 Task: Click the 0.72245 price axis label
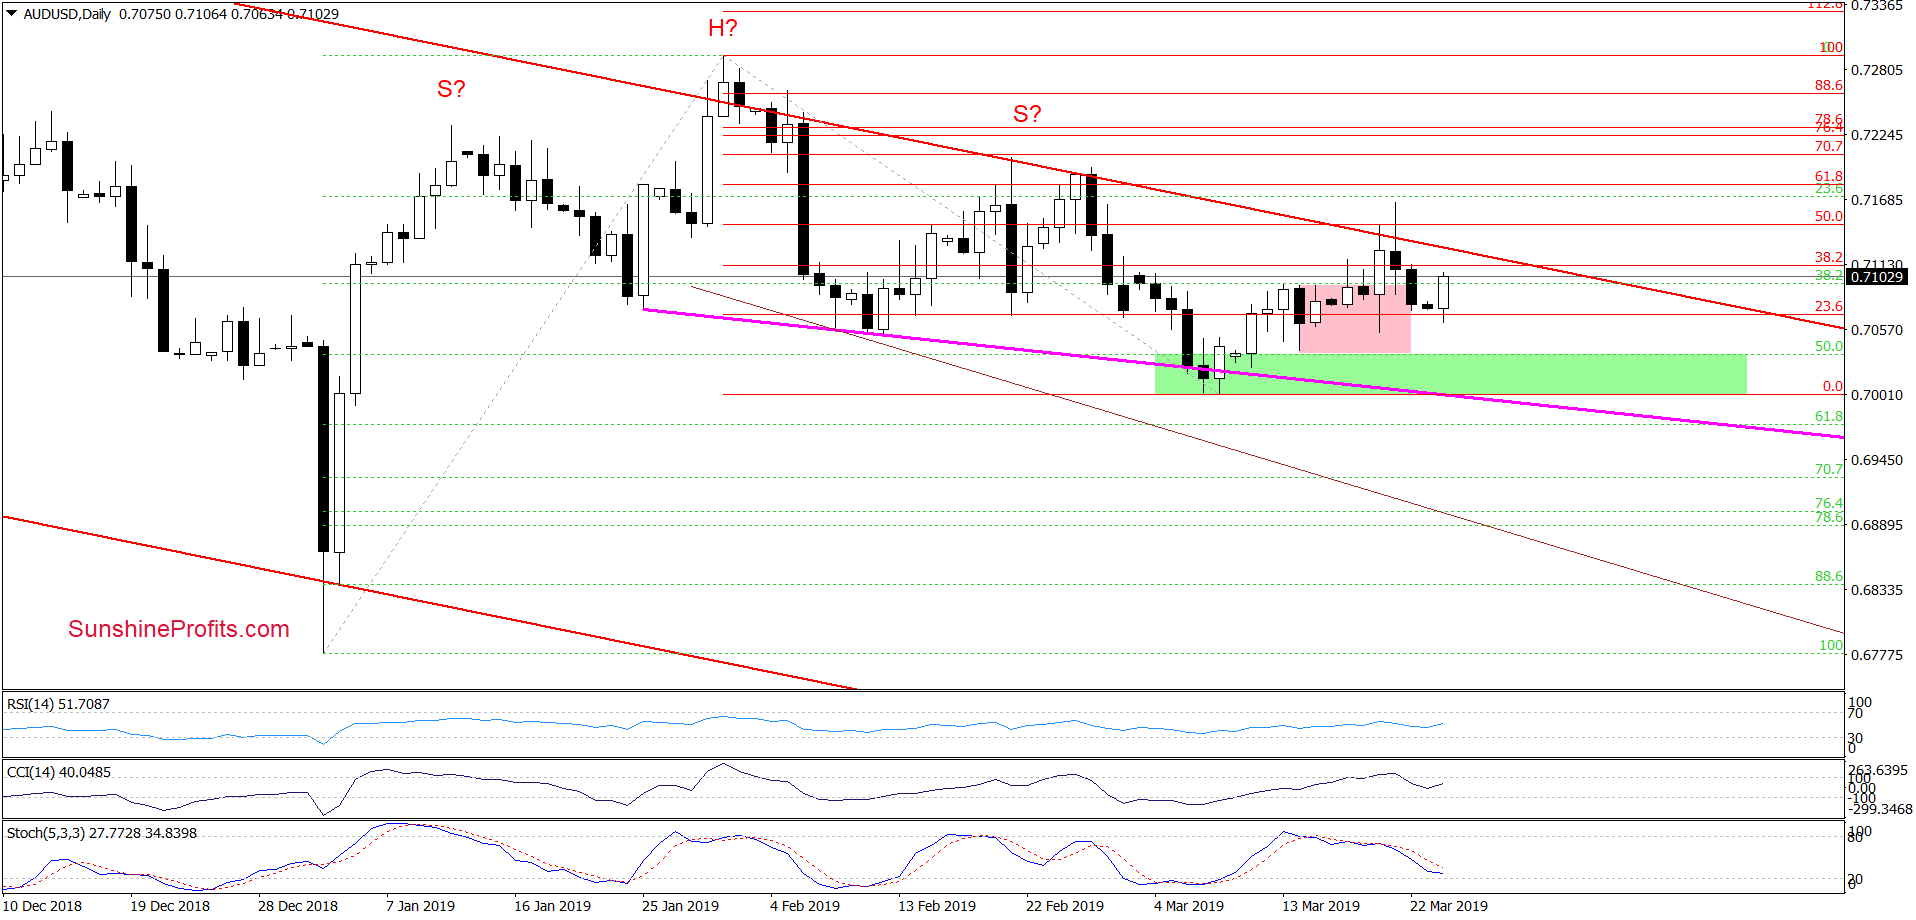[1877, 135]
